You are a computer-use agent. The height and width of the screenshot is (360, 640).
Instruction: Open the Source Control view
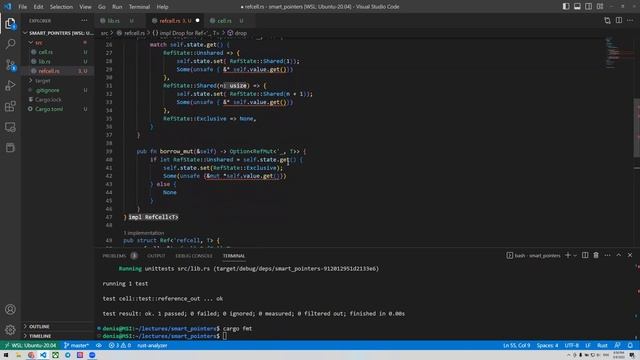pyautogui.click(x=10, y=65)
